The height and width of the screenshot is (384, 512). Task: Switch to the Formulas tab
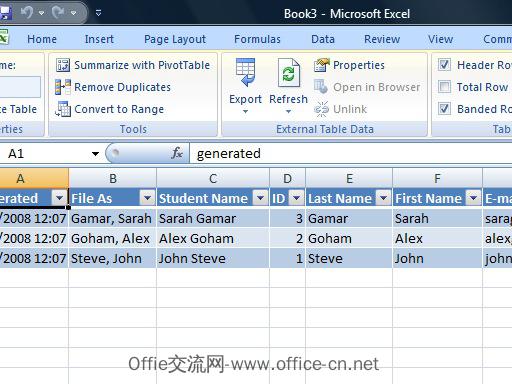pyautogui.click(x=257, y=39)
